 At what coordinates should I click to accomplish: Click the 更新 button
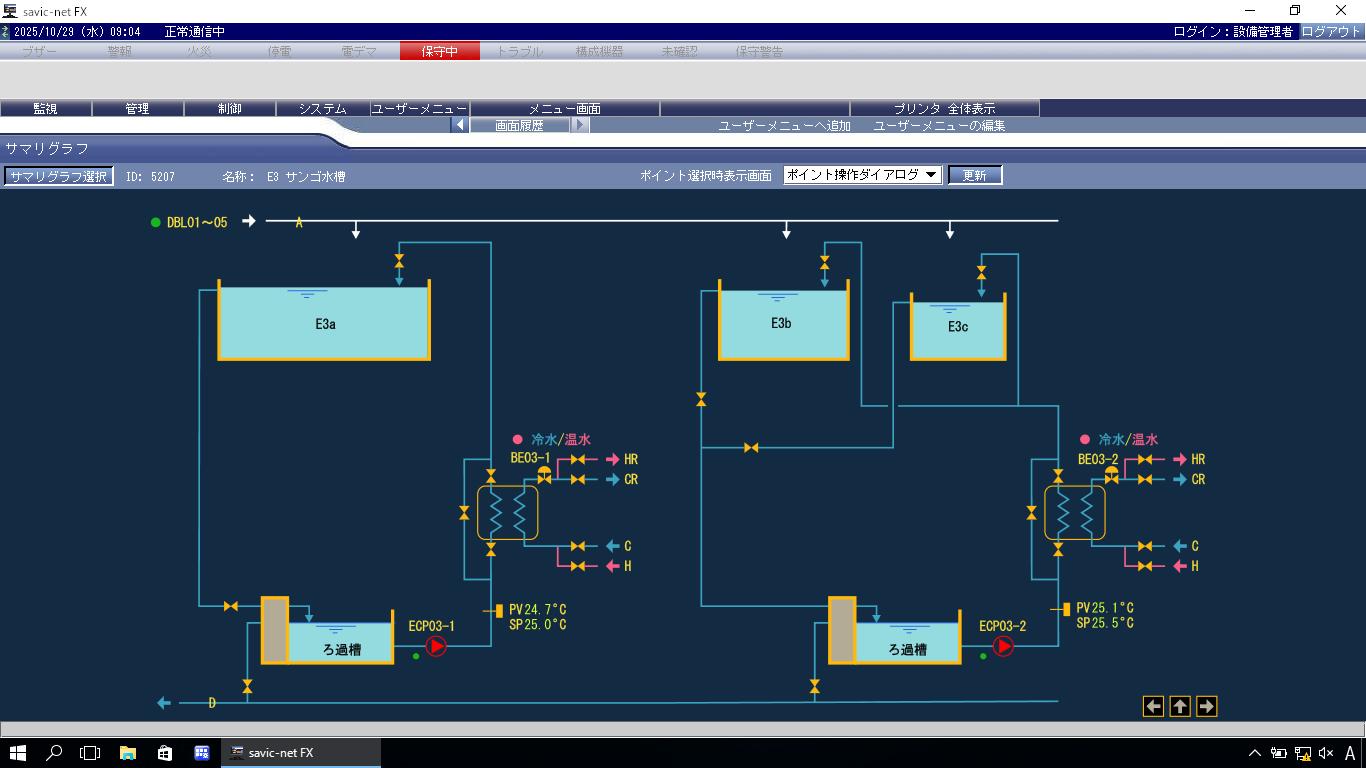coord(974,175)
